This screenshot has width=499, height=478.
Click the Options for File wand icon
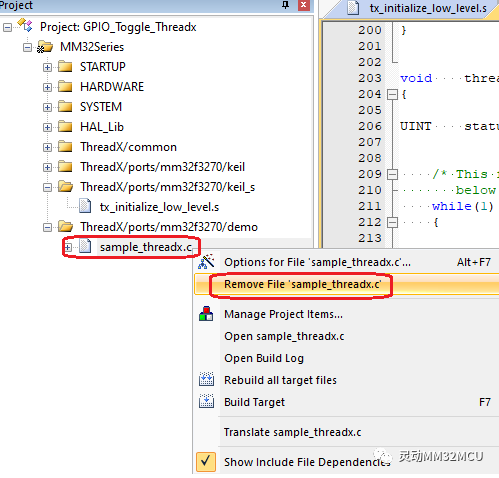[x=206, y=262]
